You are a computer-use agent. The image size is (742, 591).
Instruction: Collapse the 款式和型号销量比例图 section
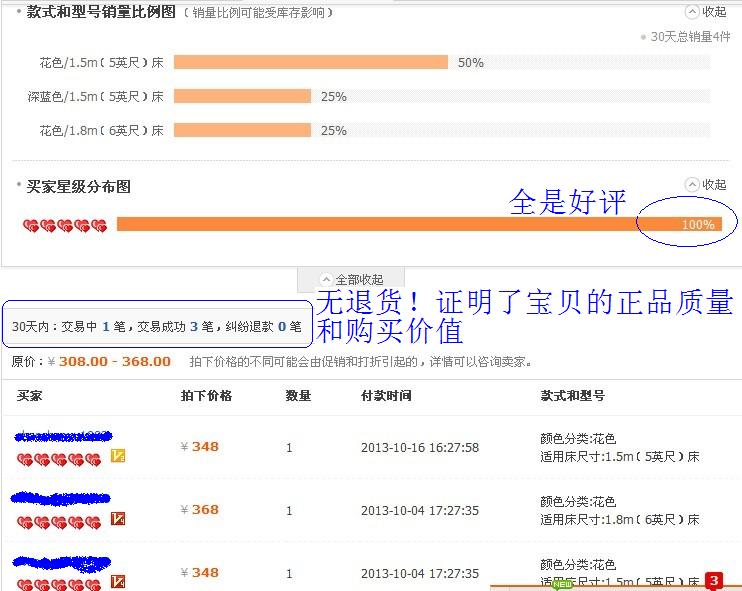[706, 12]
